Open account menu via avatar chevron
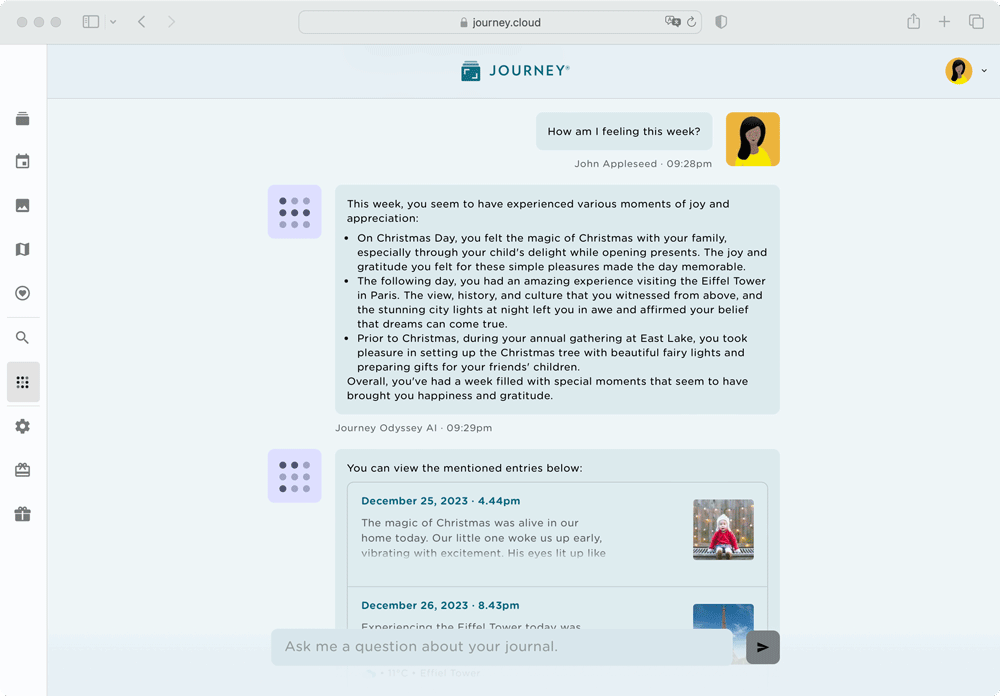Viewport: 1000px width, 696px height. (984, 70)
